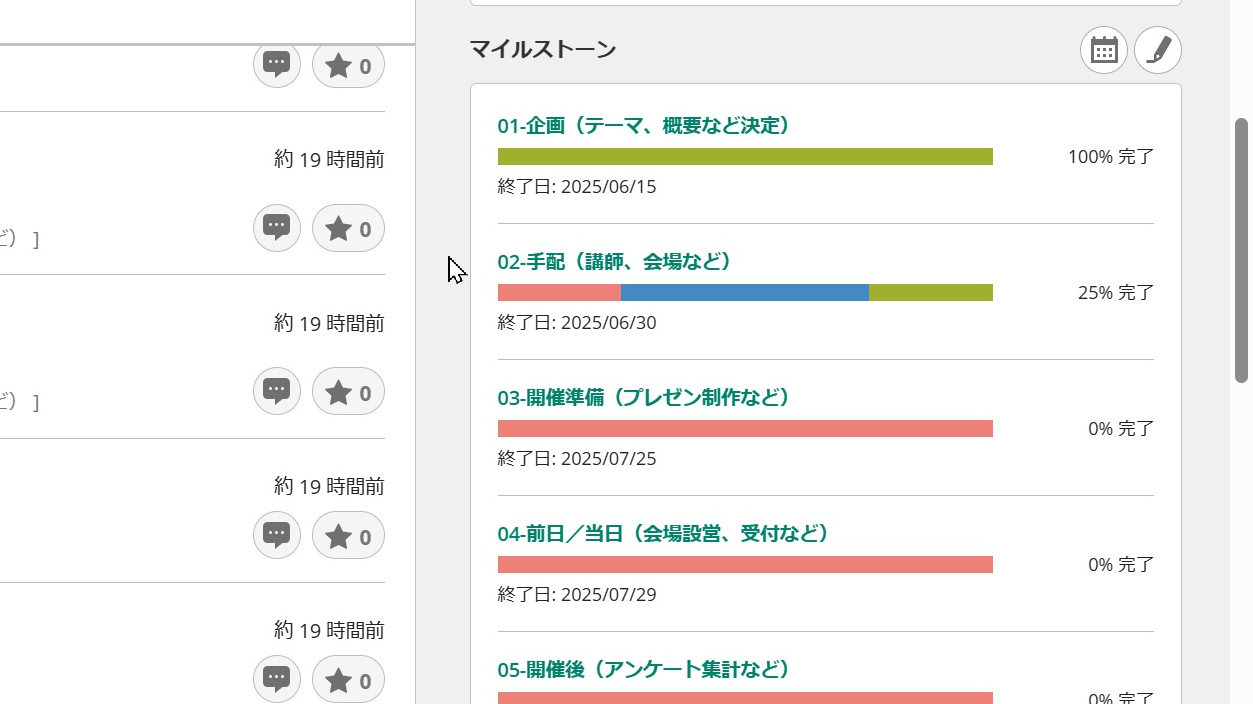Click the vertical page scrollbar thumb
The image size is (1253, 704).
[x=1241, y=250]
